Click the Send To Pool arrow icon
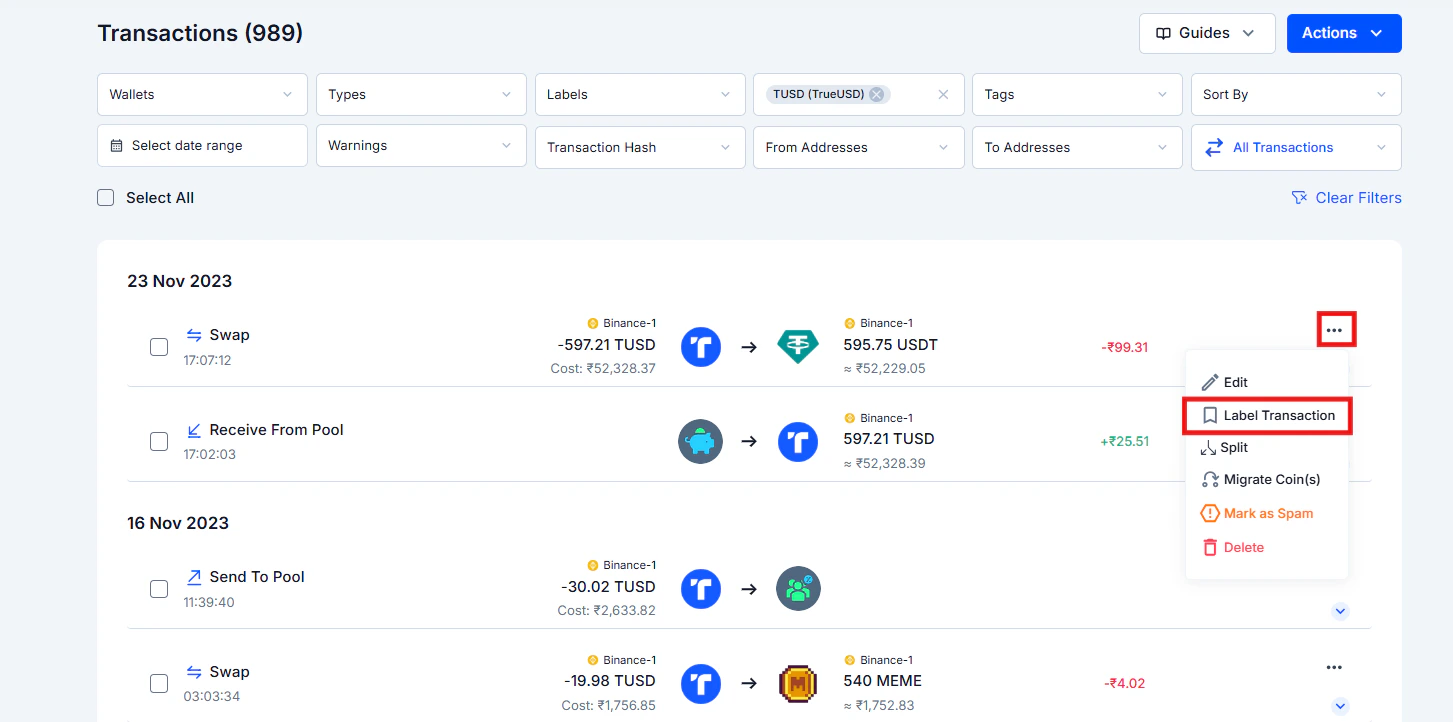Image resolution: width=1453 pixels, height=722 pixels. coord(194,577)
